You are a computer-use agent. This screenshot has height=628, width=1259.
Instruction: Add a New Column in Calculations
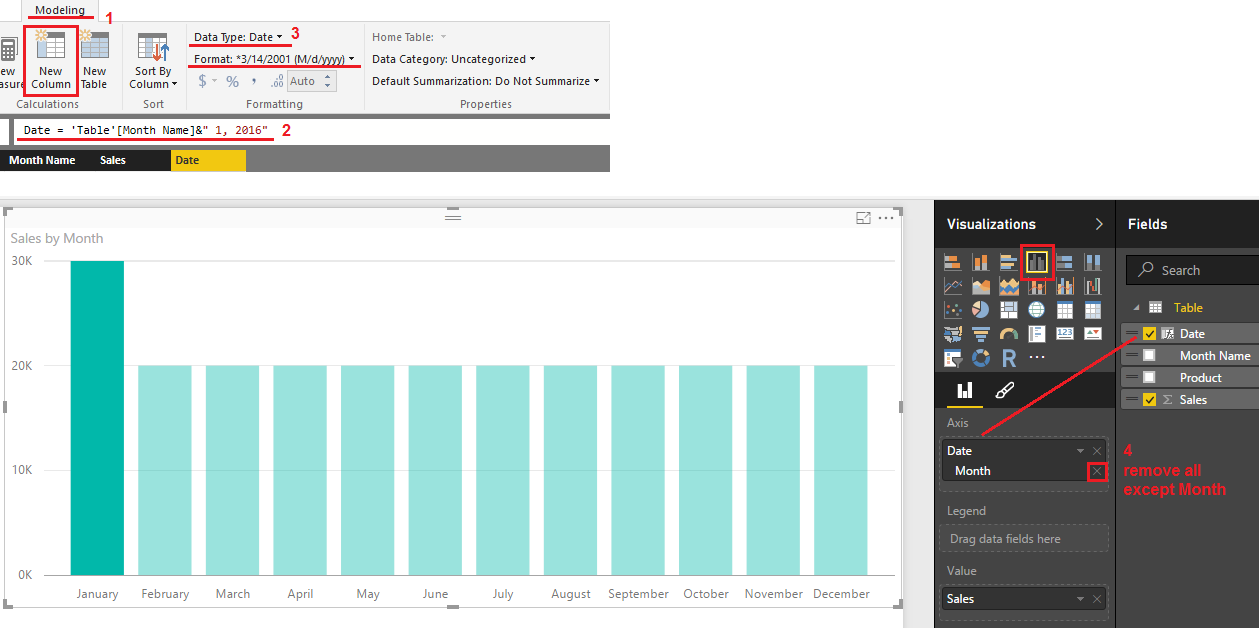point(51,60)
